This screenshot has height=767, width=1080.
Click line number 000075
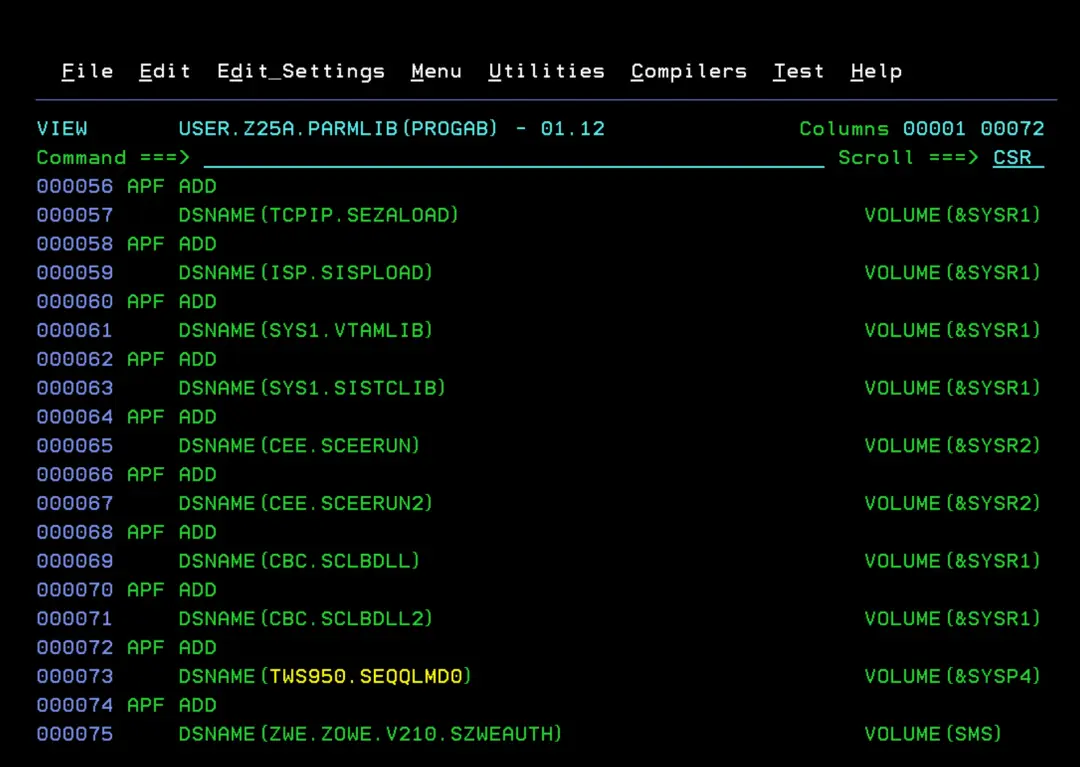click(74, 734)
